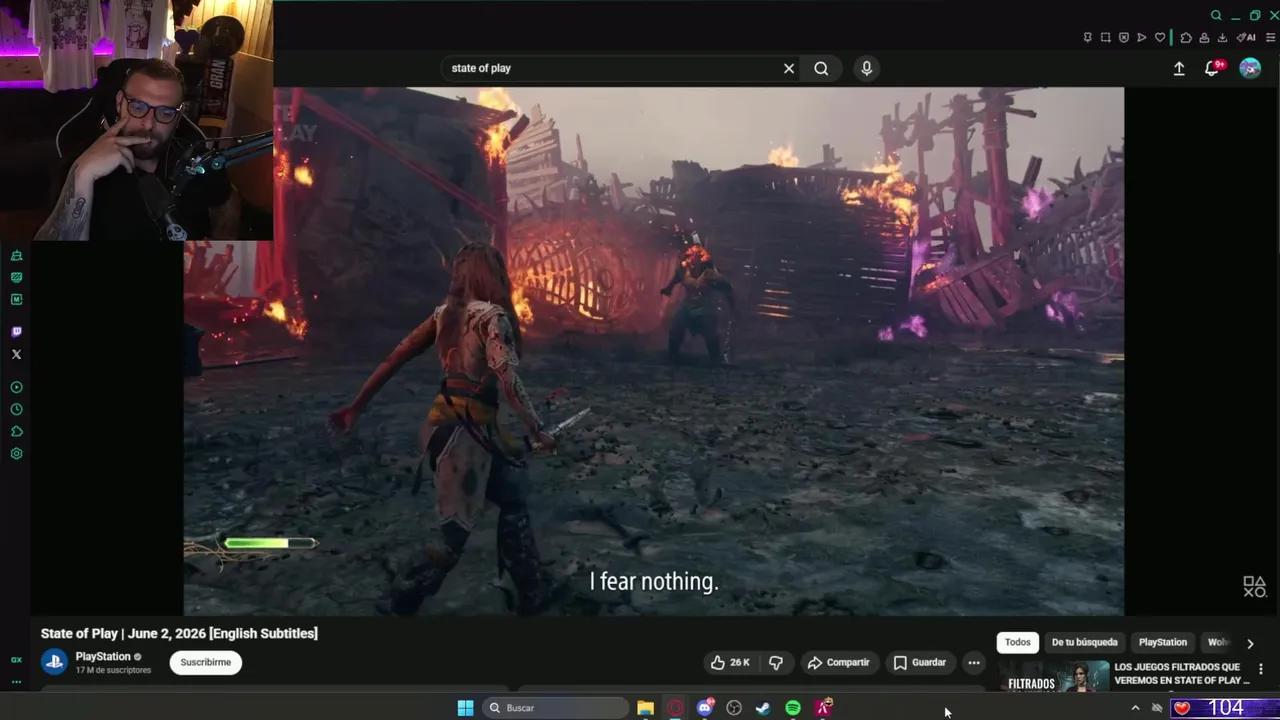The height and width of the screenshot is (720, 1280).
Task: Open three-dot menu of recommended video
Action: click(x=1261, y=669)
